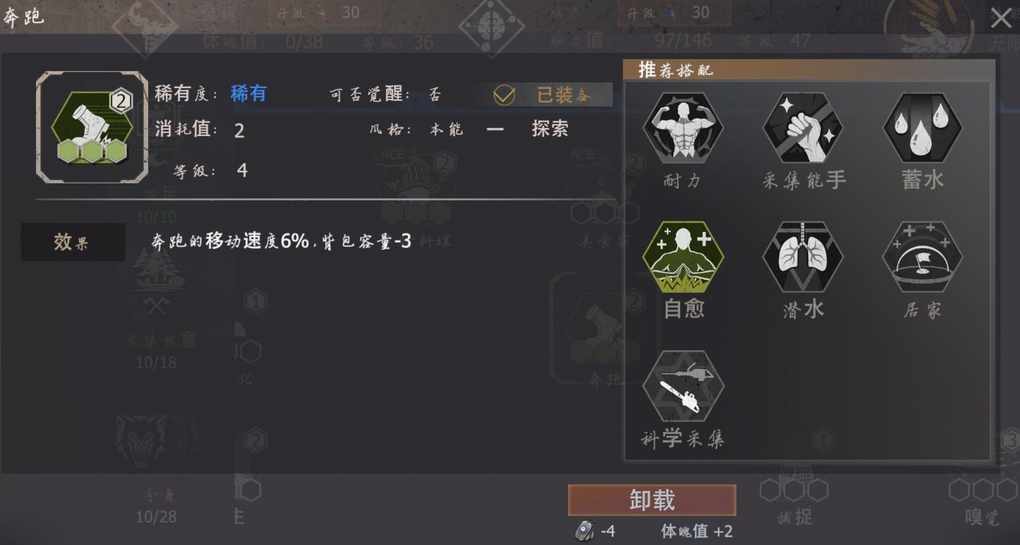
Task: Select the 耐力 muscle talent icon
Action: pos(682,127)
